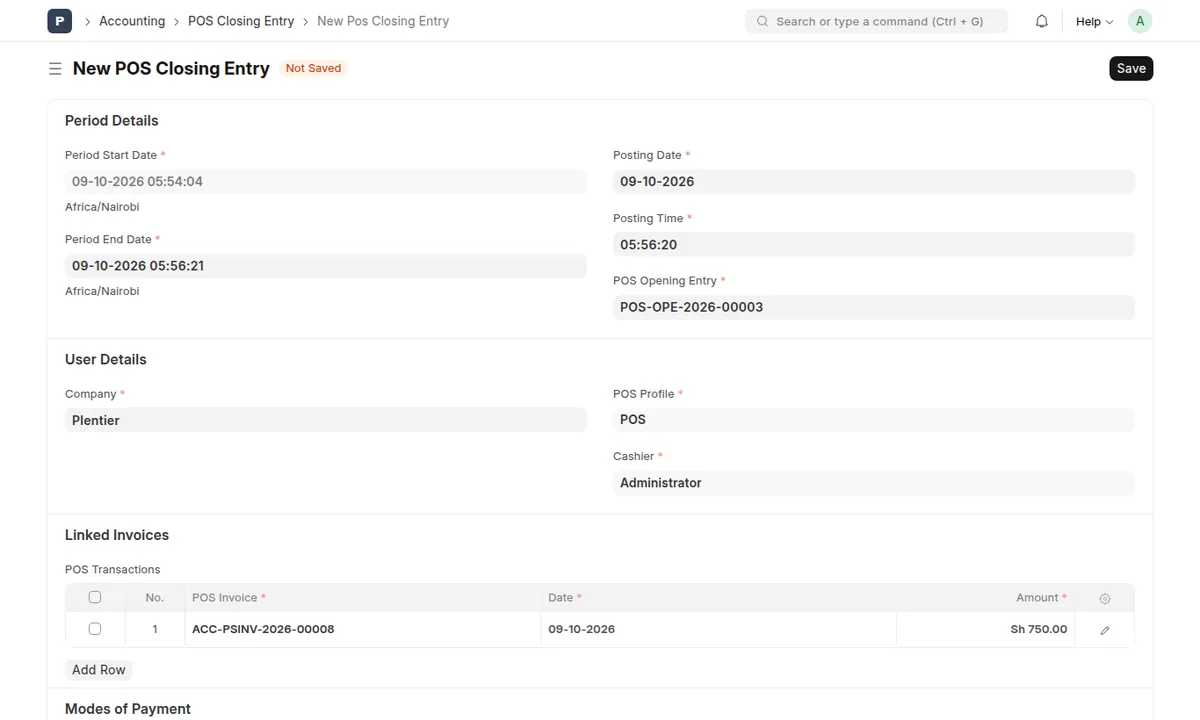Viewport: 1200px width, 720px height.
Task: Collapse the Linked Invoices section heading
Action: [117, 535]
